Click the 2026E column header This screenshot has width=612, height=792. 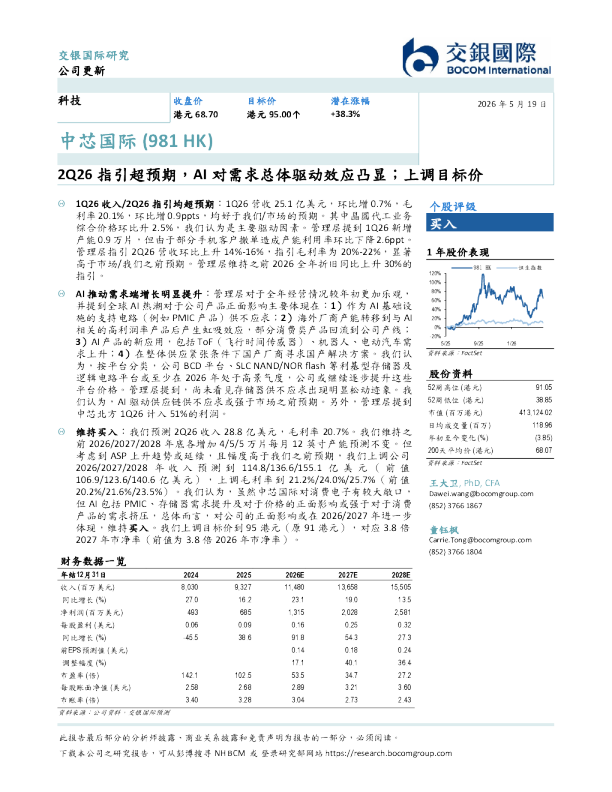click(x=294, y=575)
